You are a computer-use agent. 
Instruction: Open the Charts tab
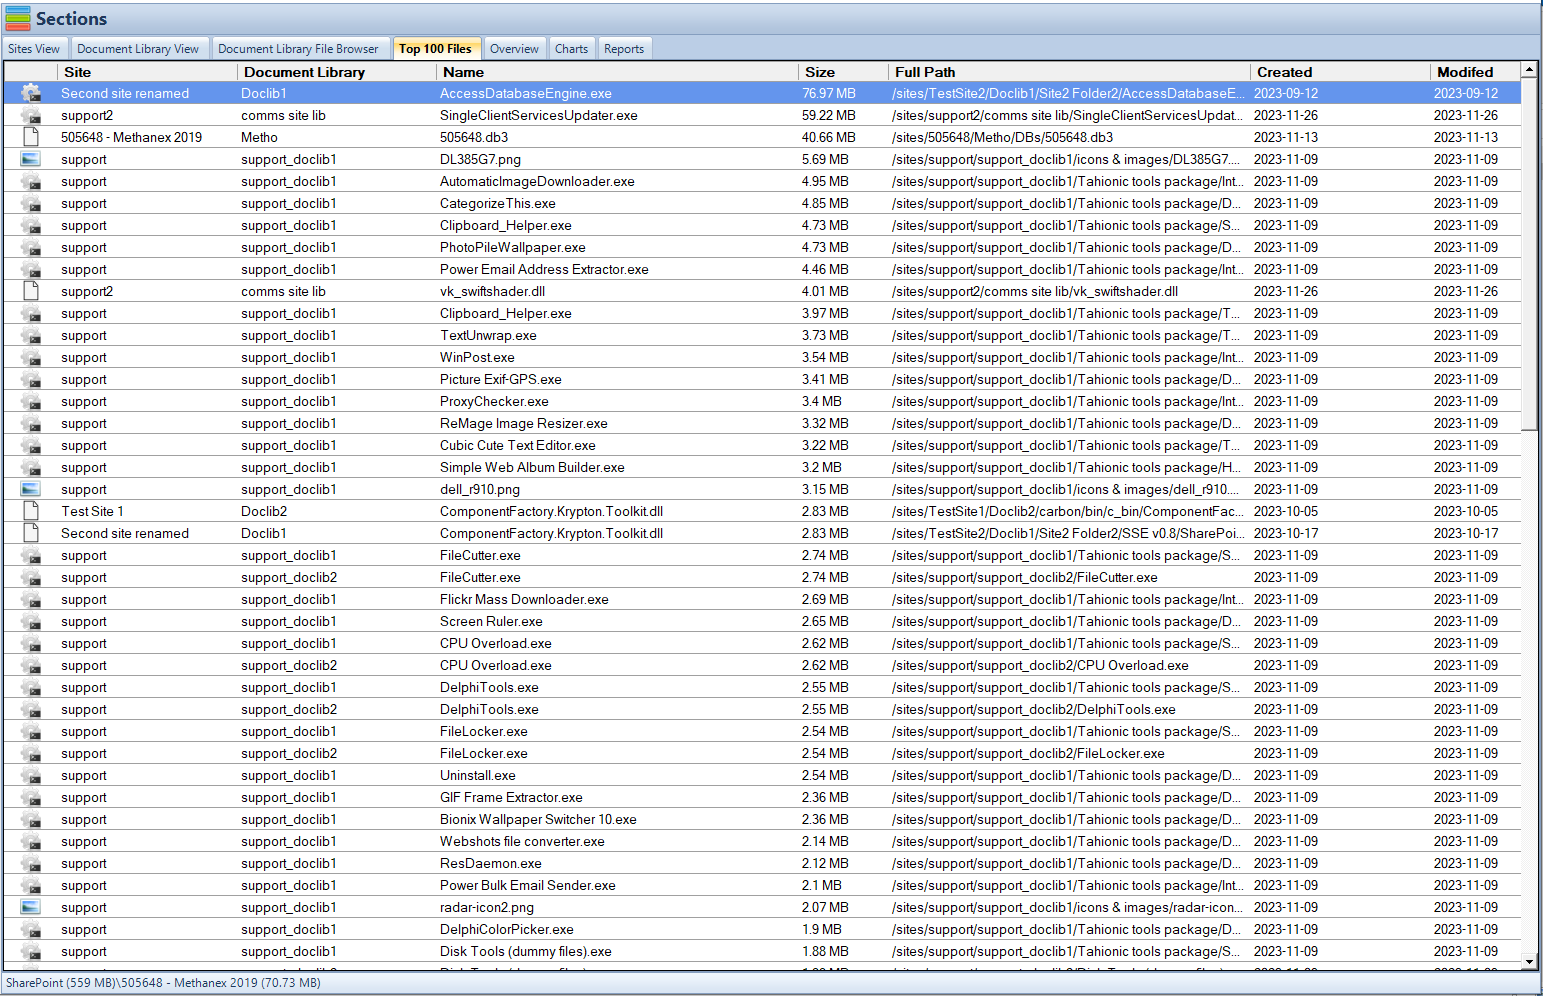coord(571,47)
